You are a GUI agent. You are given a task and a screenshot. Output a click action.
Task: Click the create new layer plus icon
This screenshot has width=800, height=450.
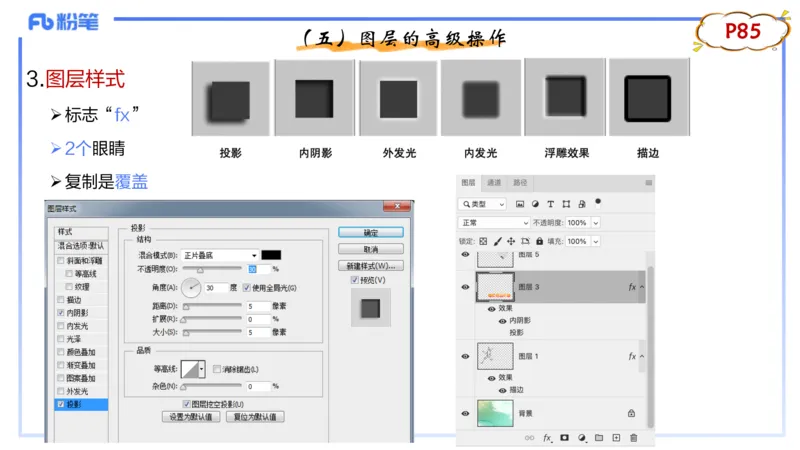616,438
